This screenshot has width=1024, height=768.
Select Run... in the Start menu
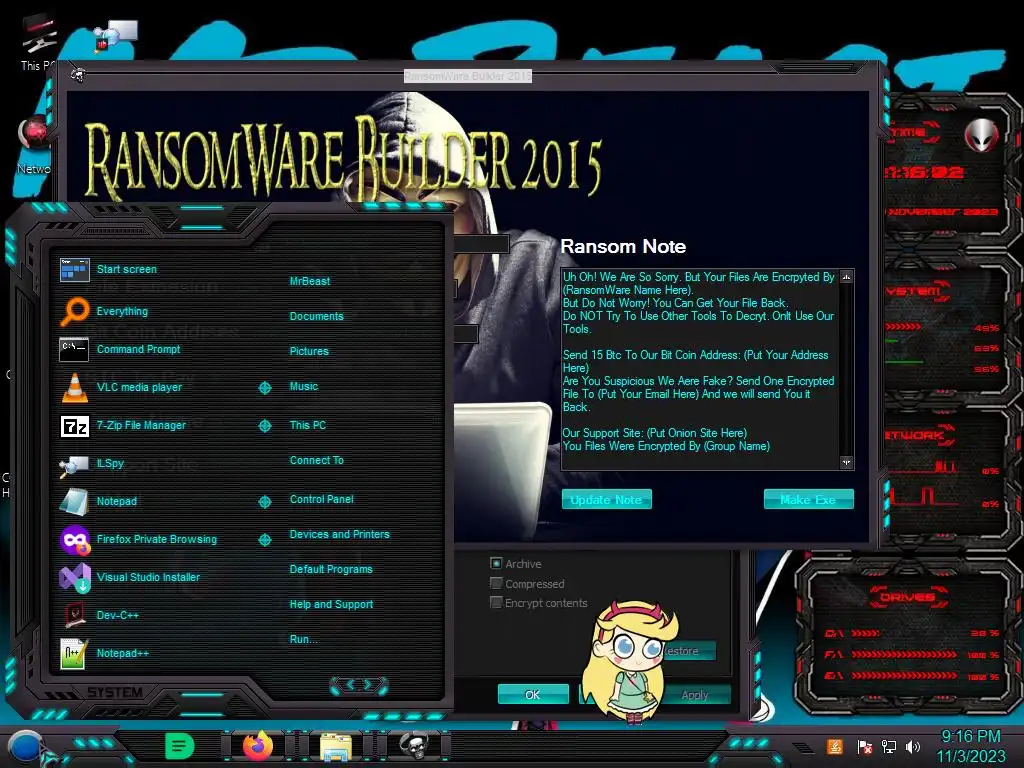coord(304,639)
